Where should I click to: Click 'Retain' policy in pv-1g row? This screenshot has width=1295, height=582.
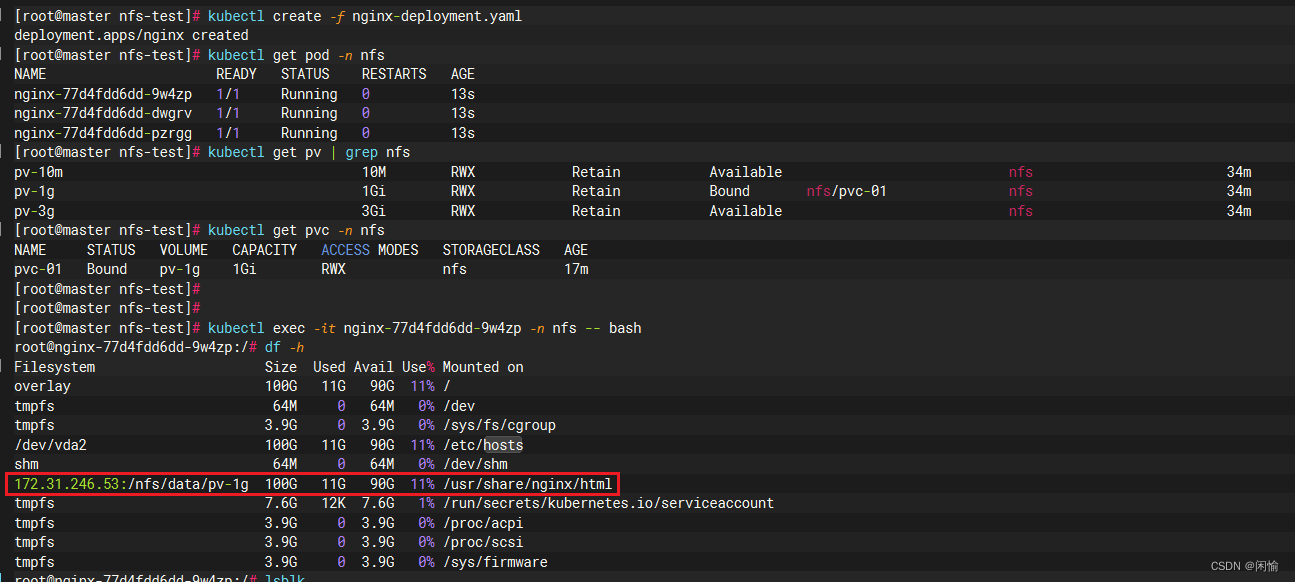click(596, 191)
